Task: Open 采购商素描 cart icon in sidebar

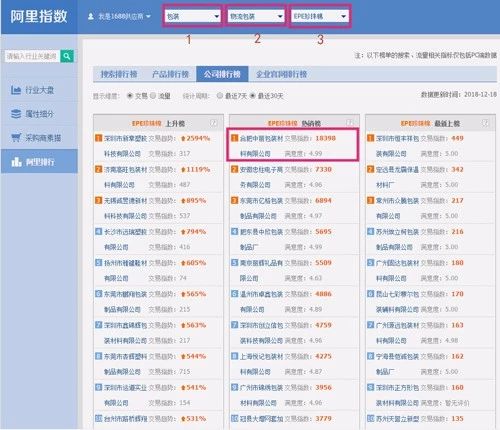Action: click(16, 138)
